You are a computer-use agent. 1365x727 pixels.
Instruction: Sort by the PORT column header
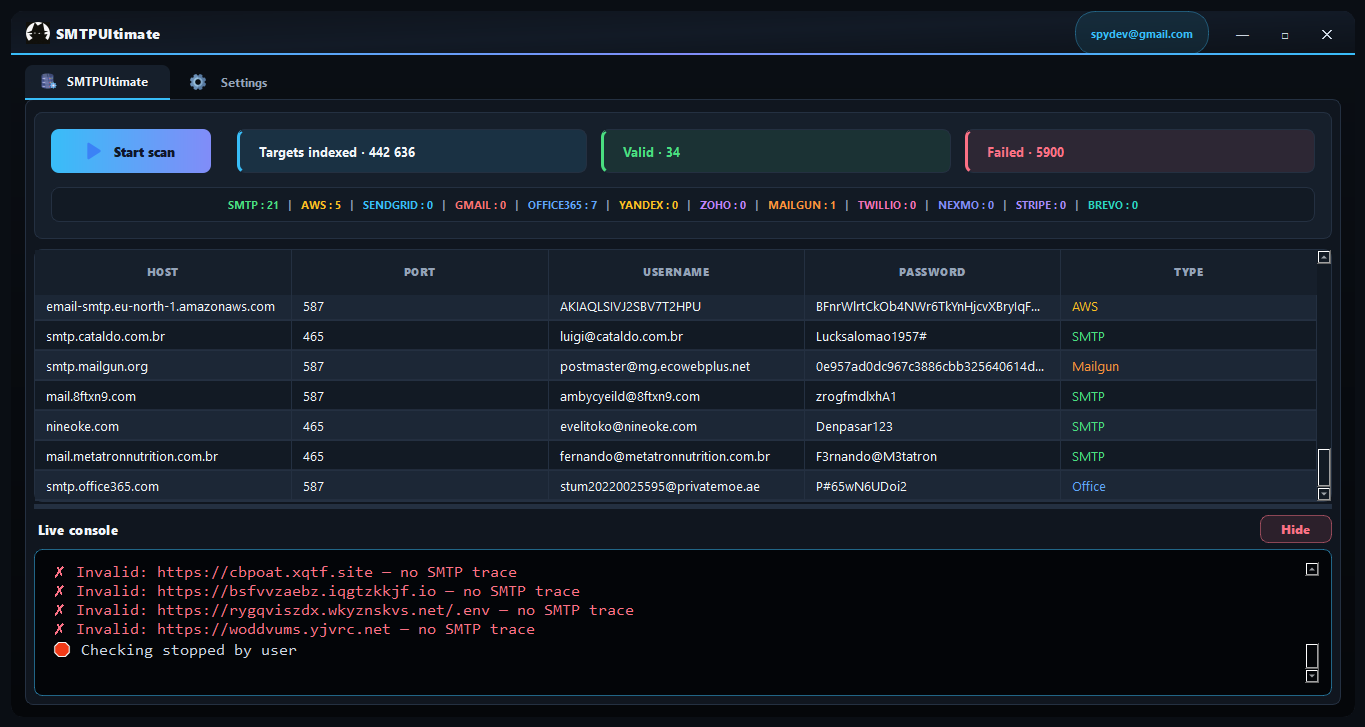pyautogui.click(x=420, y=272)
